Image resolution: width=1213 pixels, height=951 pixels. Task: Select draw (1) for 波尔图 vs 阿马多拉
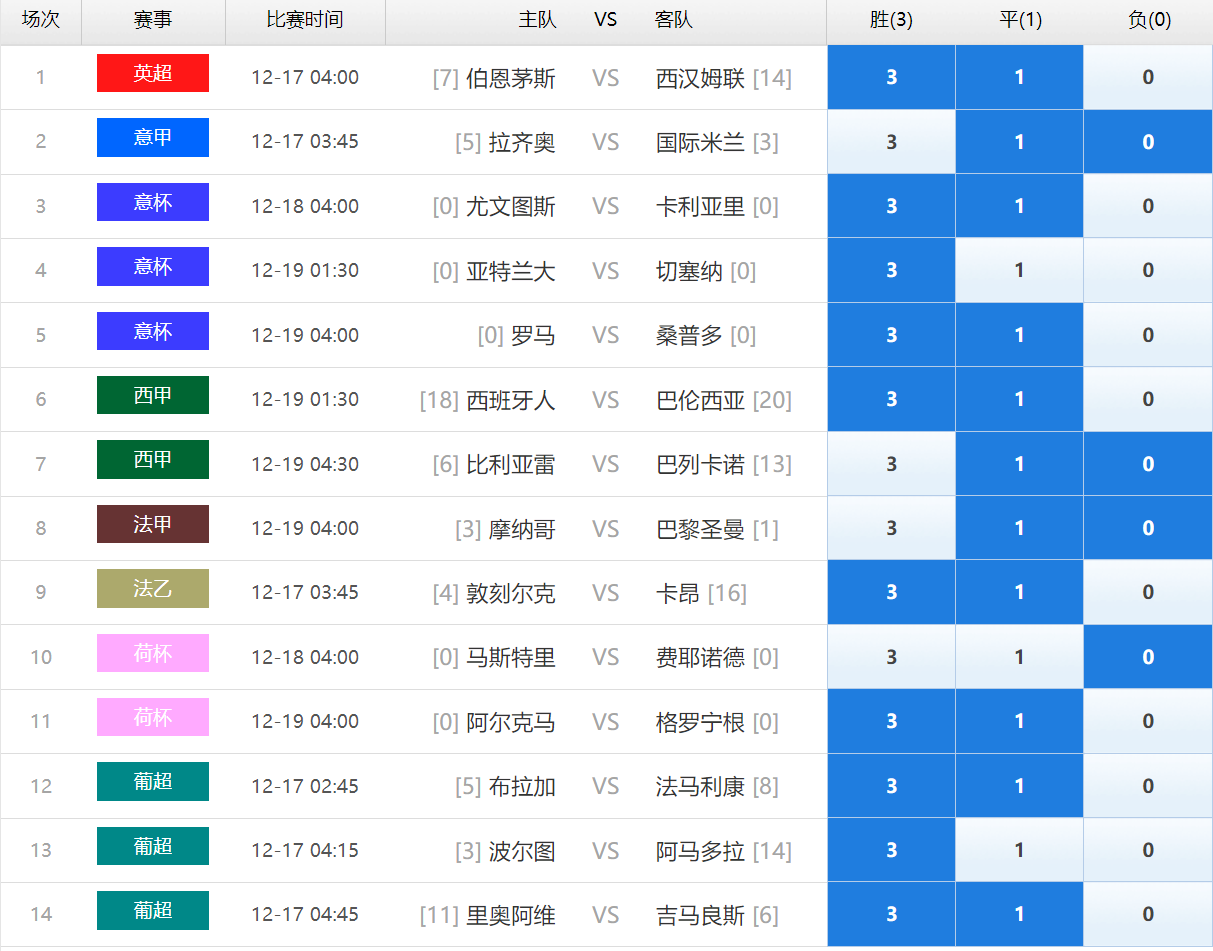pyautogui.click(x=1019, y=850)
